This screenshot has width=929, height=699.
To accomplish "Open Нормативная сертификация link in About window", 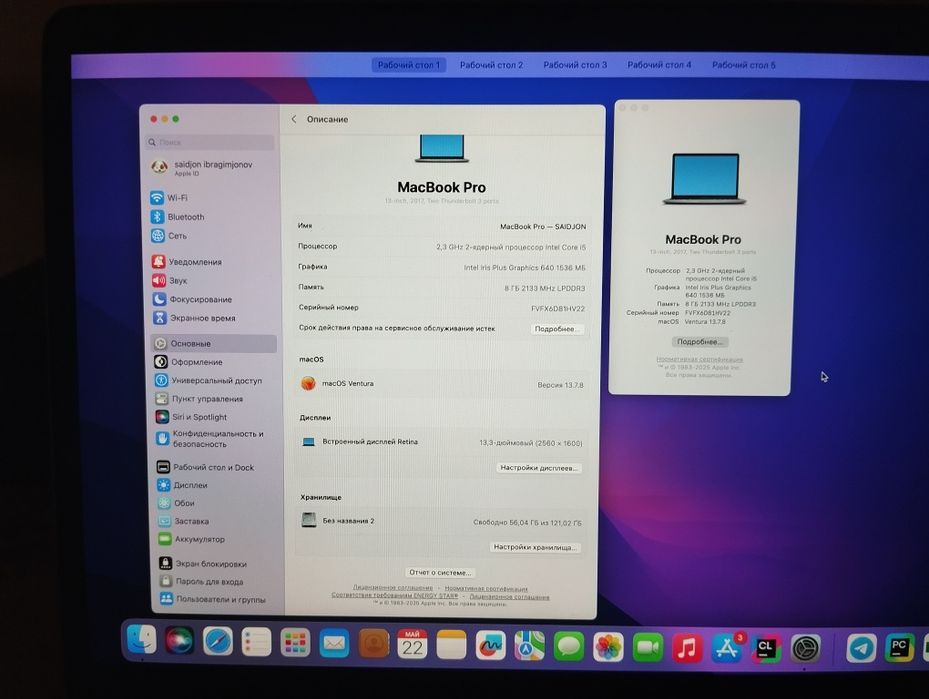I will click(x=700, y=360).
